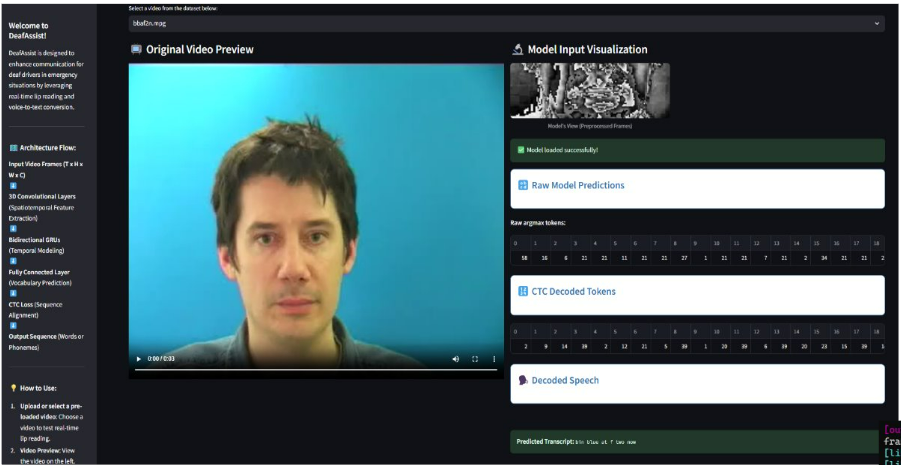Open the video's three-dot options menu
Viewport: 901px width, 465px height.
494,359
